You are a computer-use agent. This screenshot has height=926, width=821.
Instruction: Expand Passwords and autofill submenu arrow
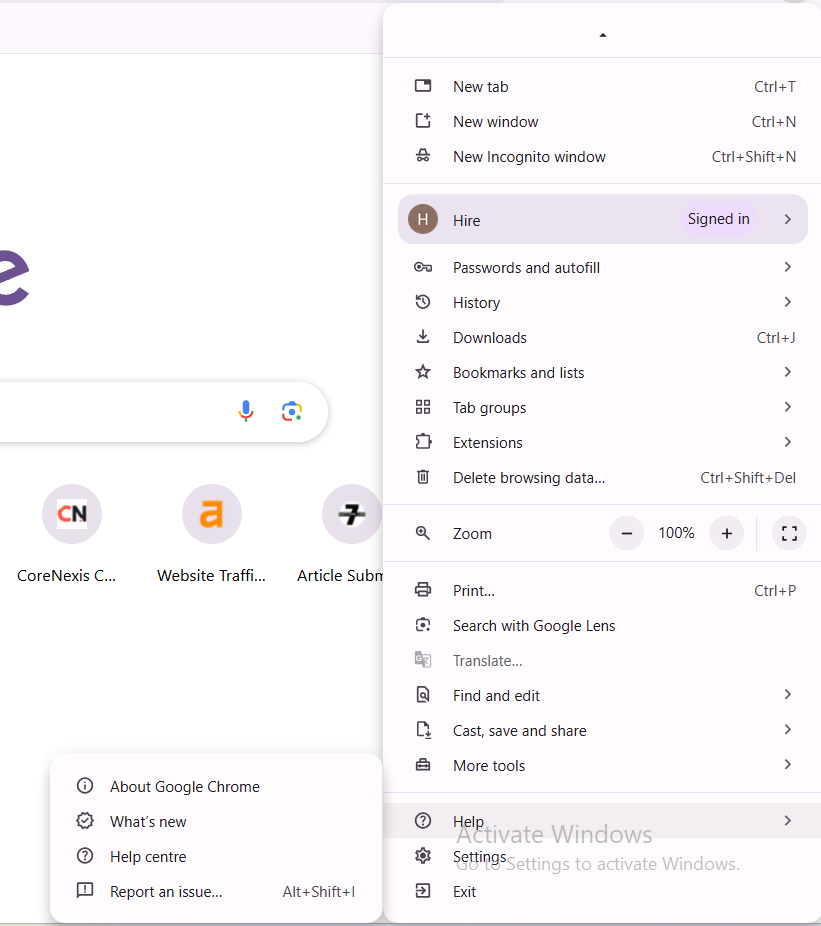(x=788, y=267)
